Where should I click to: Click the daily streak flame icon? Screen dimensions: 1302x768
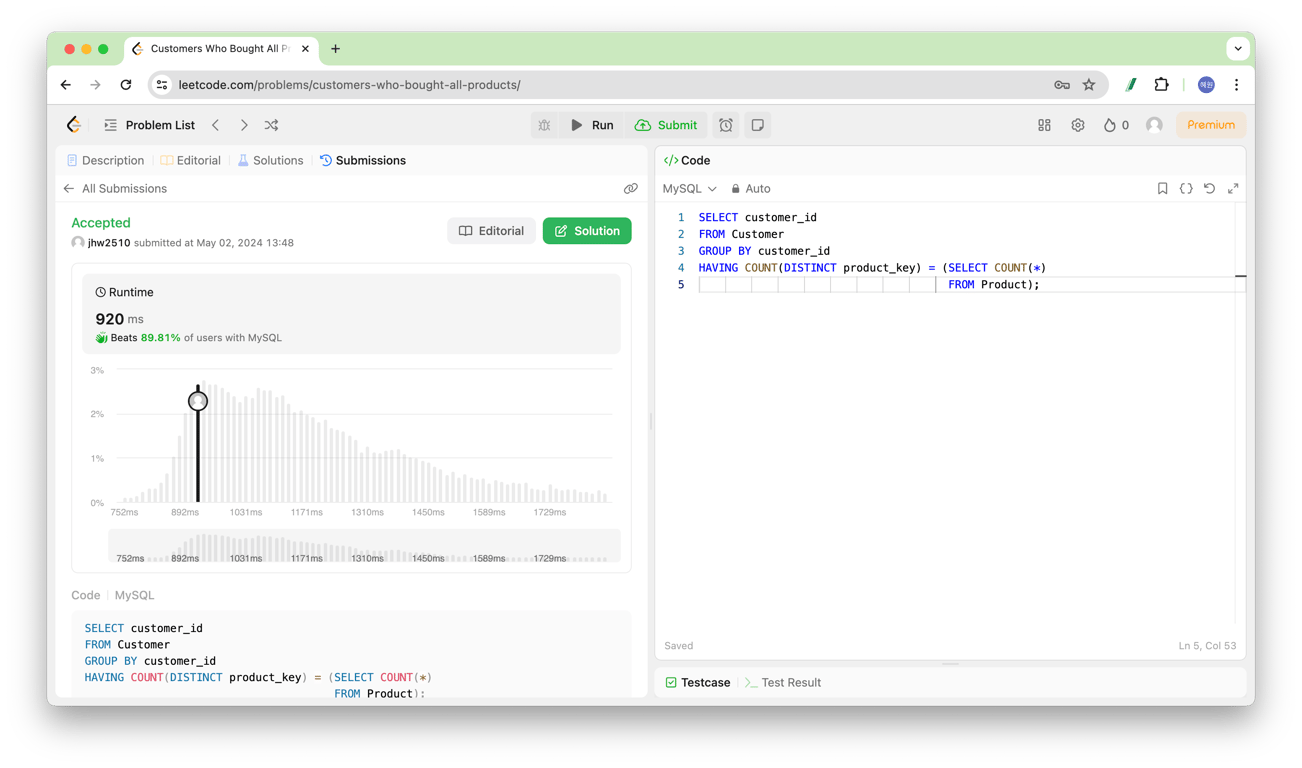1110,124
